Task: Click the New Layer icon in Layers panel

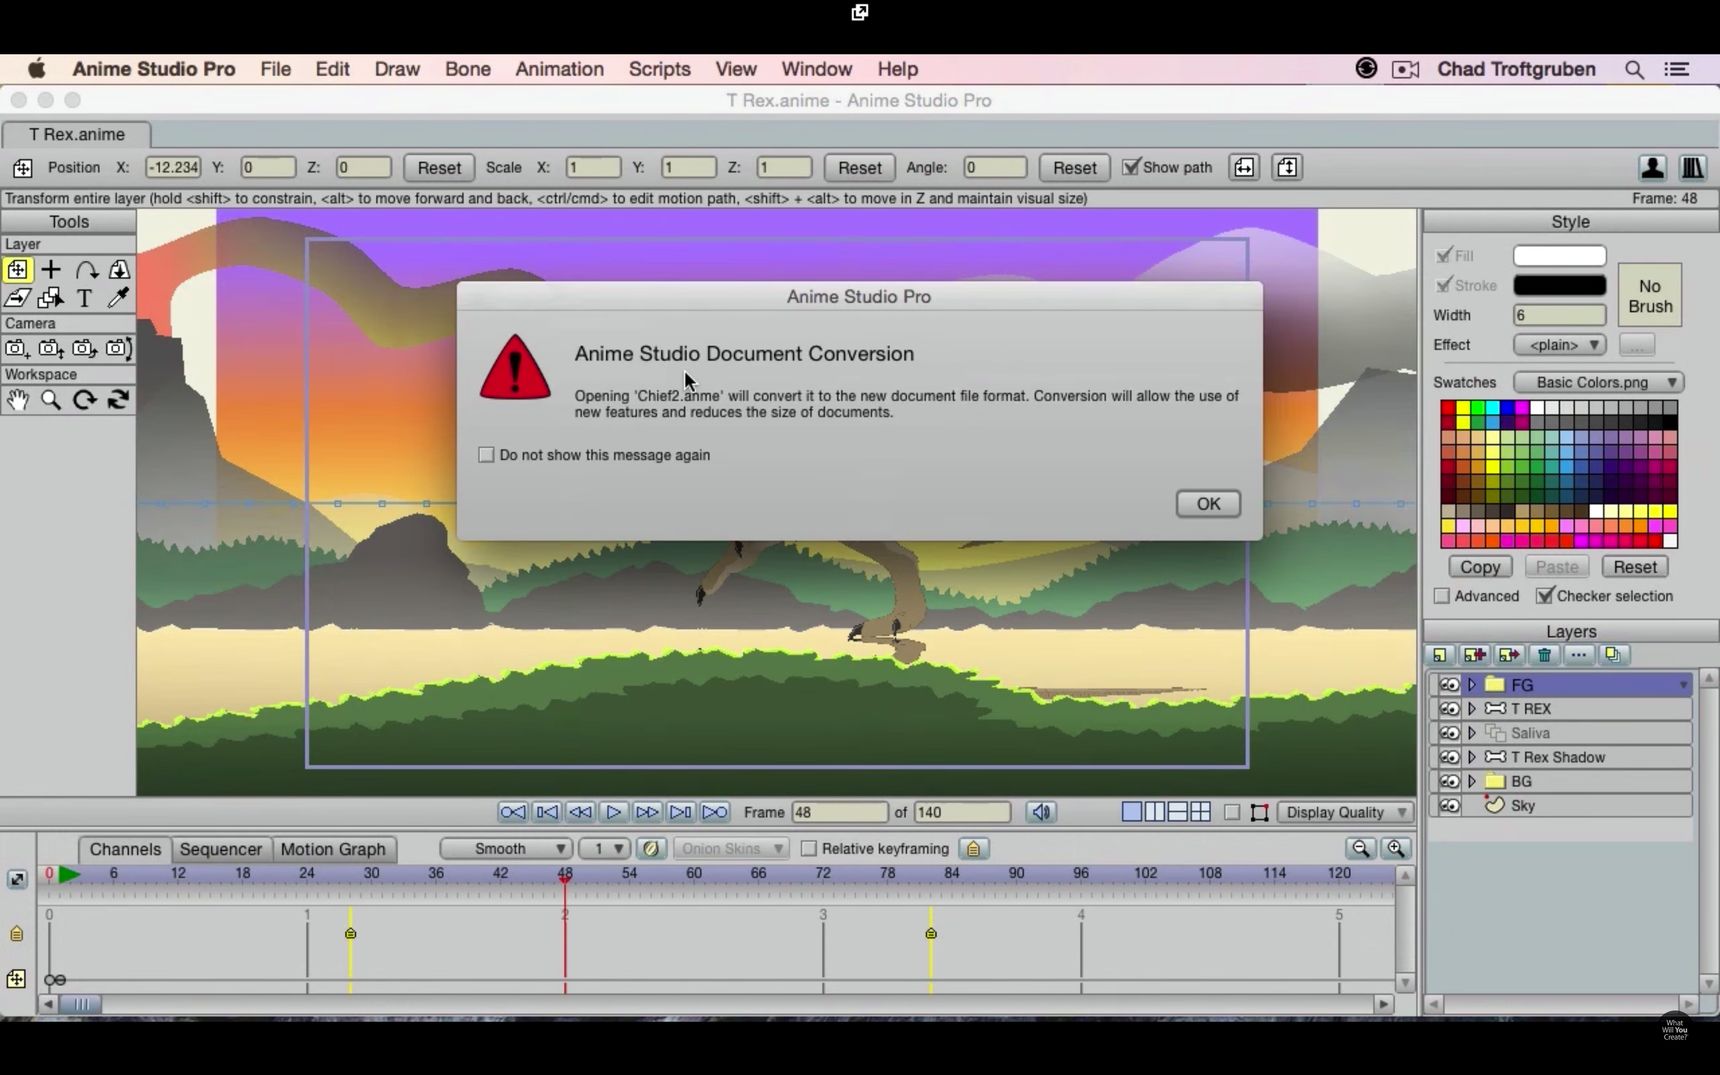Action: coord(1440,655)
